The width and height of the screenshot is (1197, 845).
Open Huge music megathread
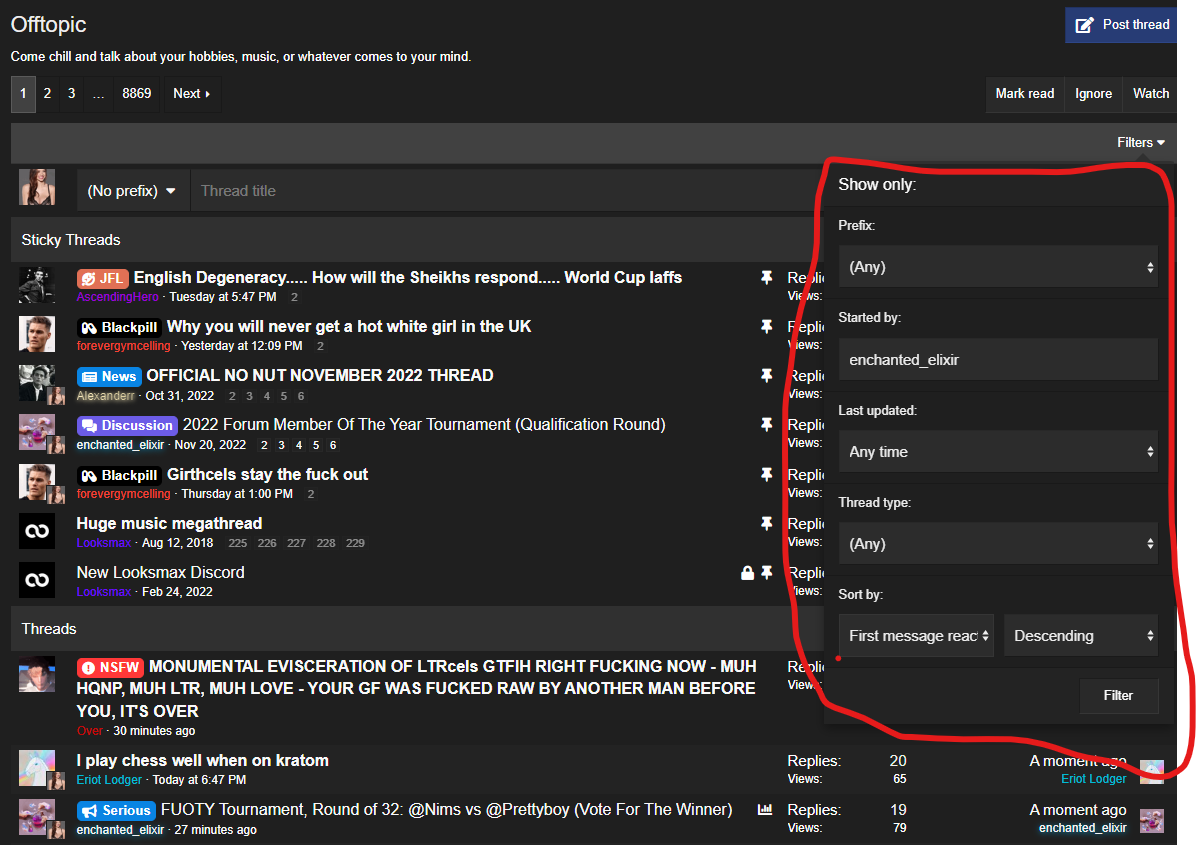169,524
